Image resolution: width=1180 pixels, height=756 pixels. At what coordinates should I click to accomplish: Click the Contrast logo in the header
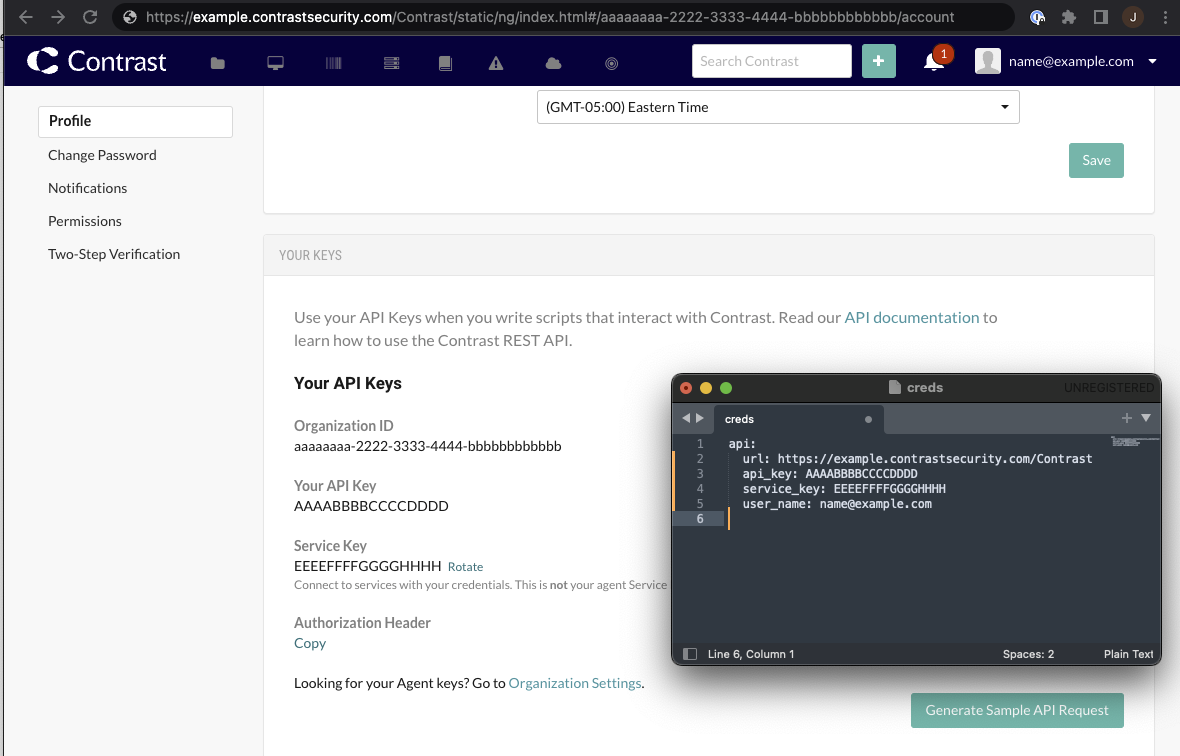point(96,62)
